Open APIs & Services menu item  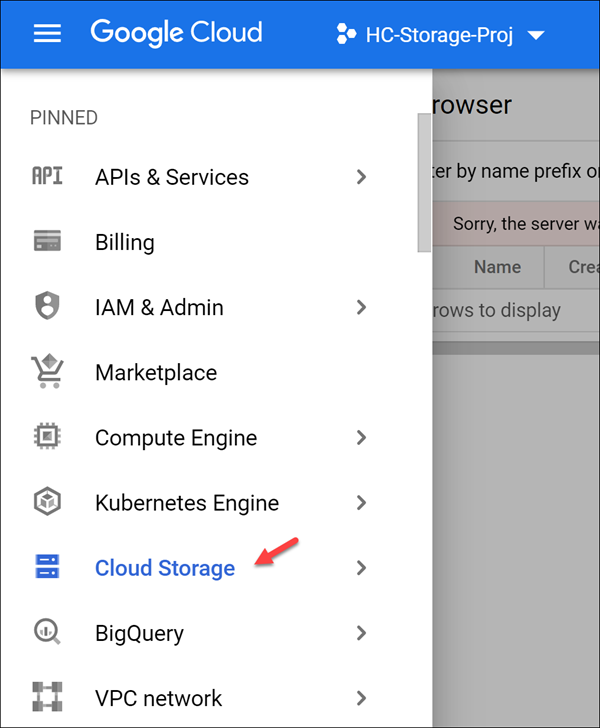[x=172, y=177]
